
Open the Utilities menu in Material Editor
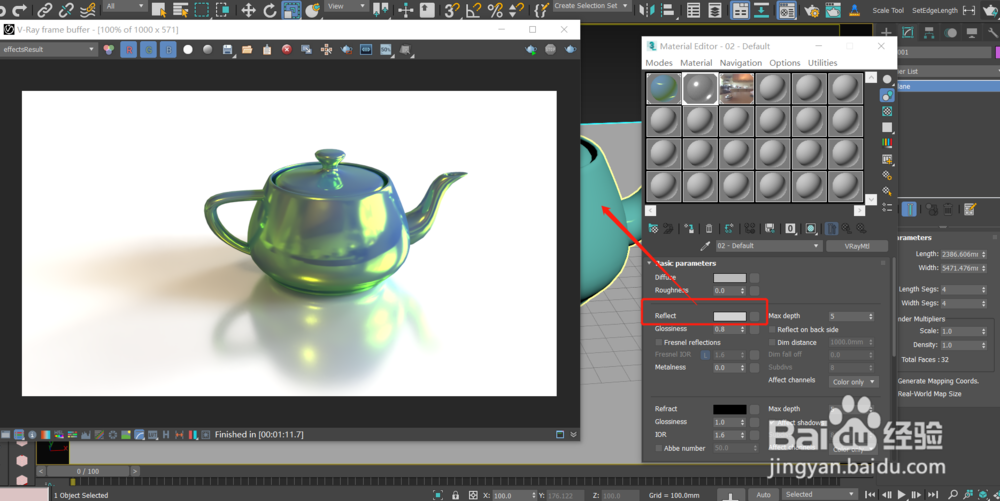click(823, 63)
